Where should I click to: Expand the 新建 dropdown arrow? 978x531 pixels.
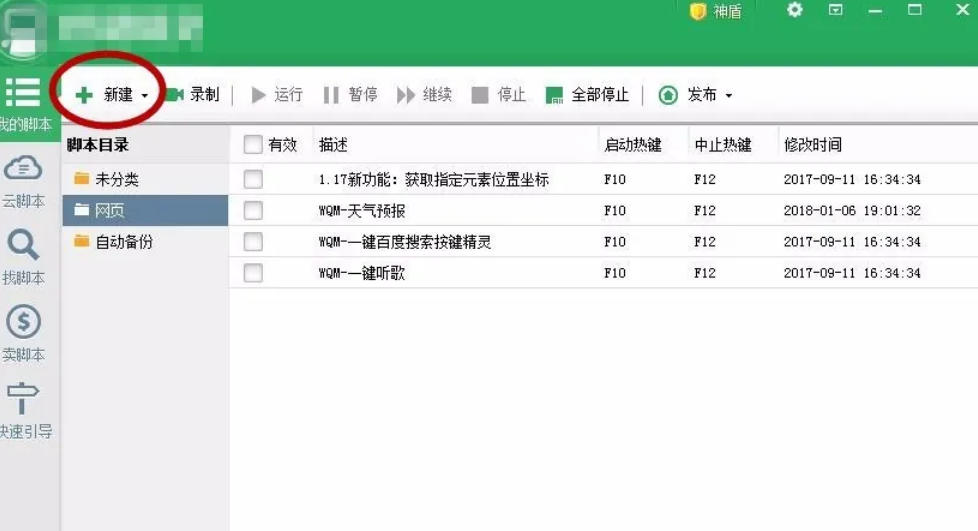(145, 96)
